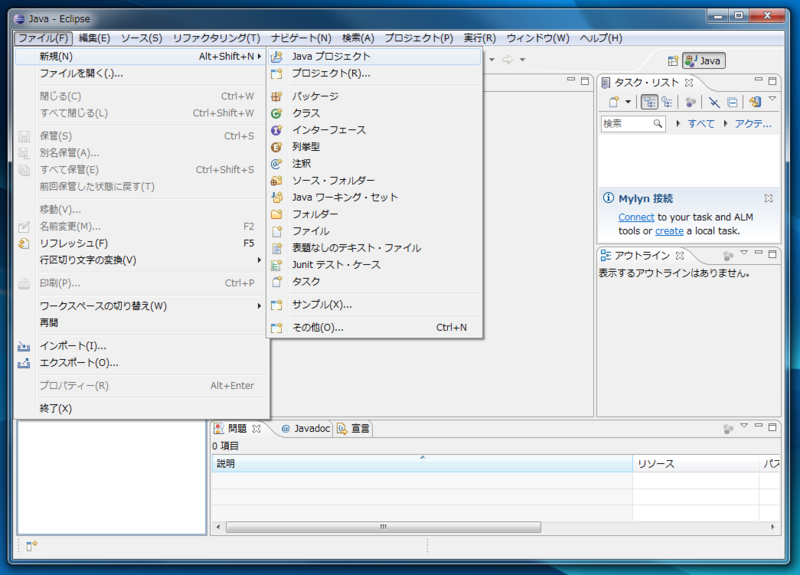800x575 pixels.
Task: Click the hide completed tasks icon
Action: coord(714,102)
